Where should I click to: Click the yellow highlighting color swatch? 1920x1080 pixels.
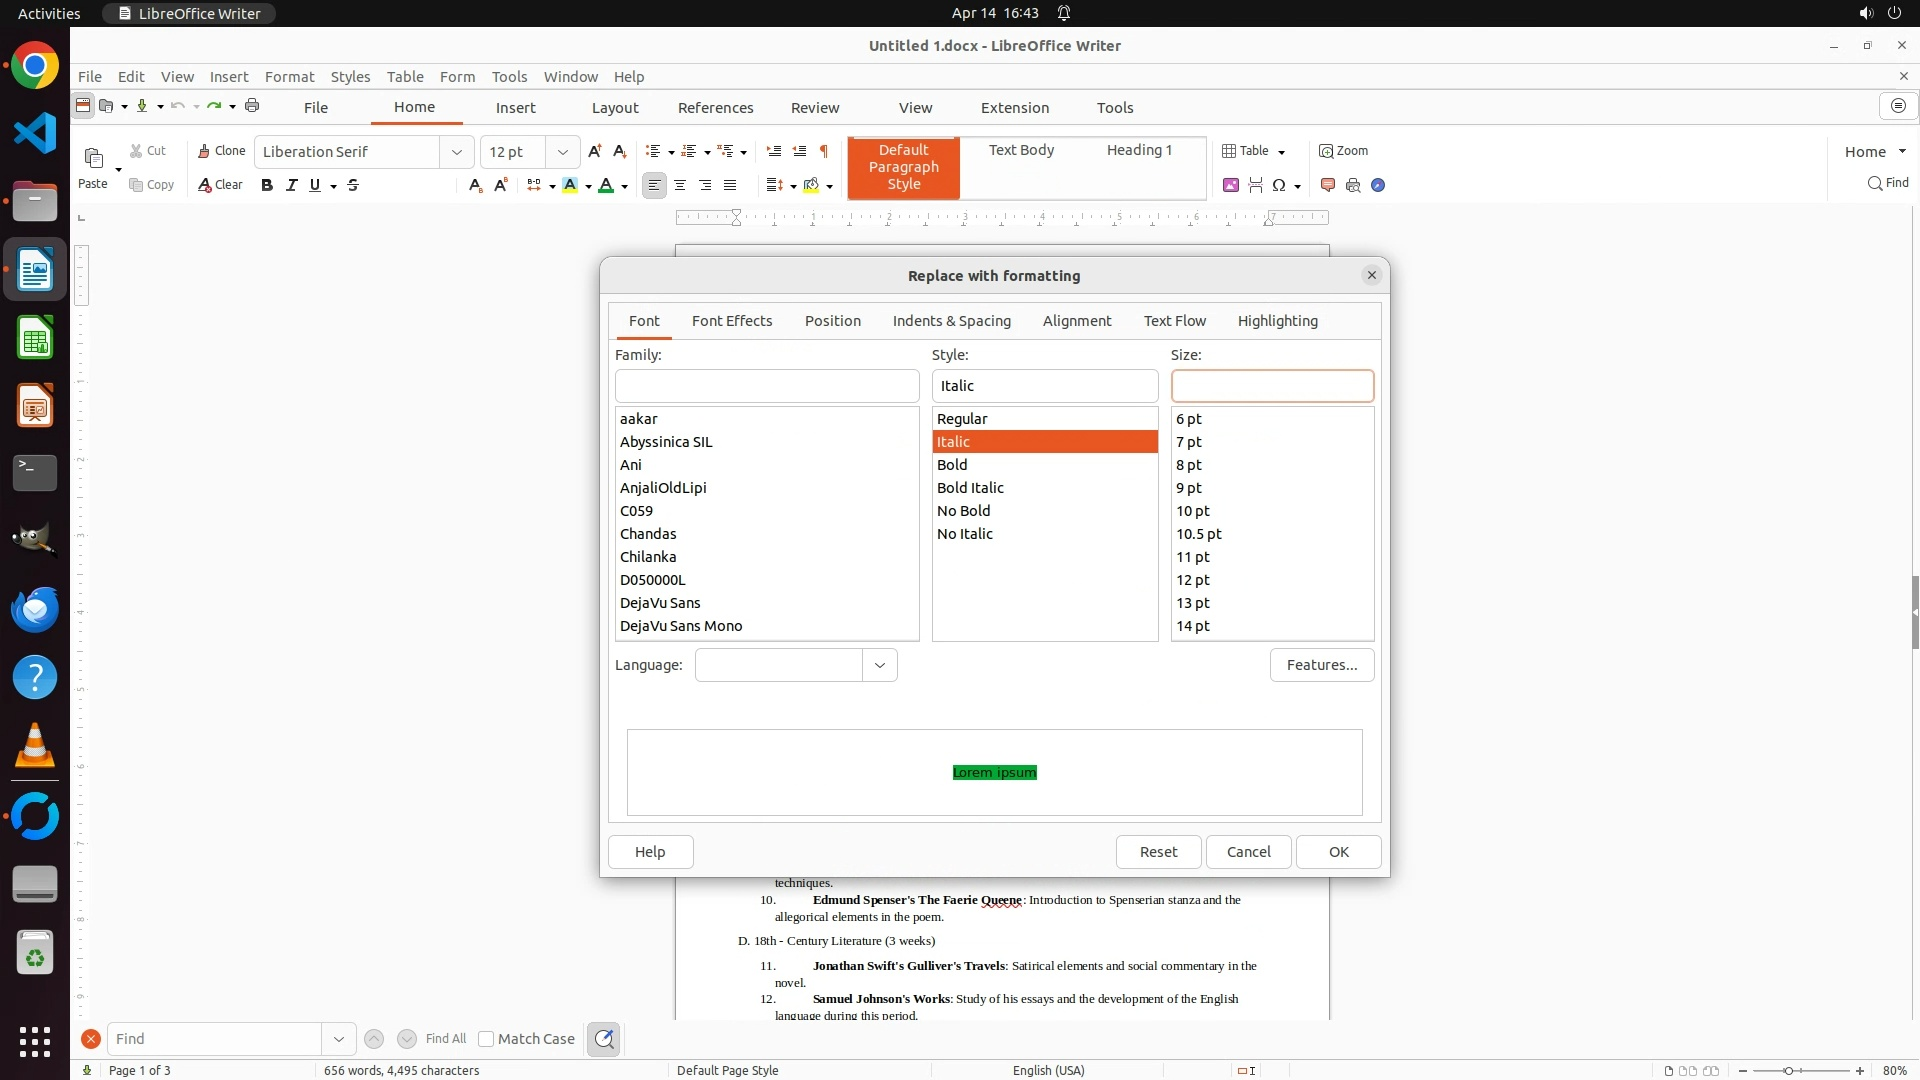coord(570,185)
